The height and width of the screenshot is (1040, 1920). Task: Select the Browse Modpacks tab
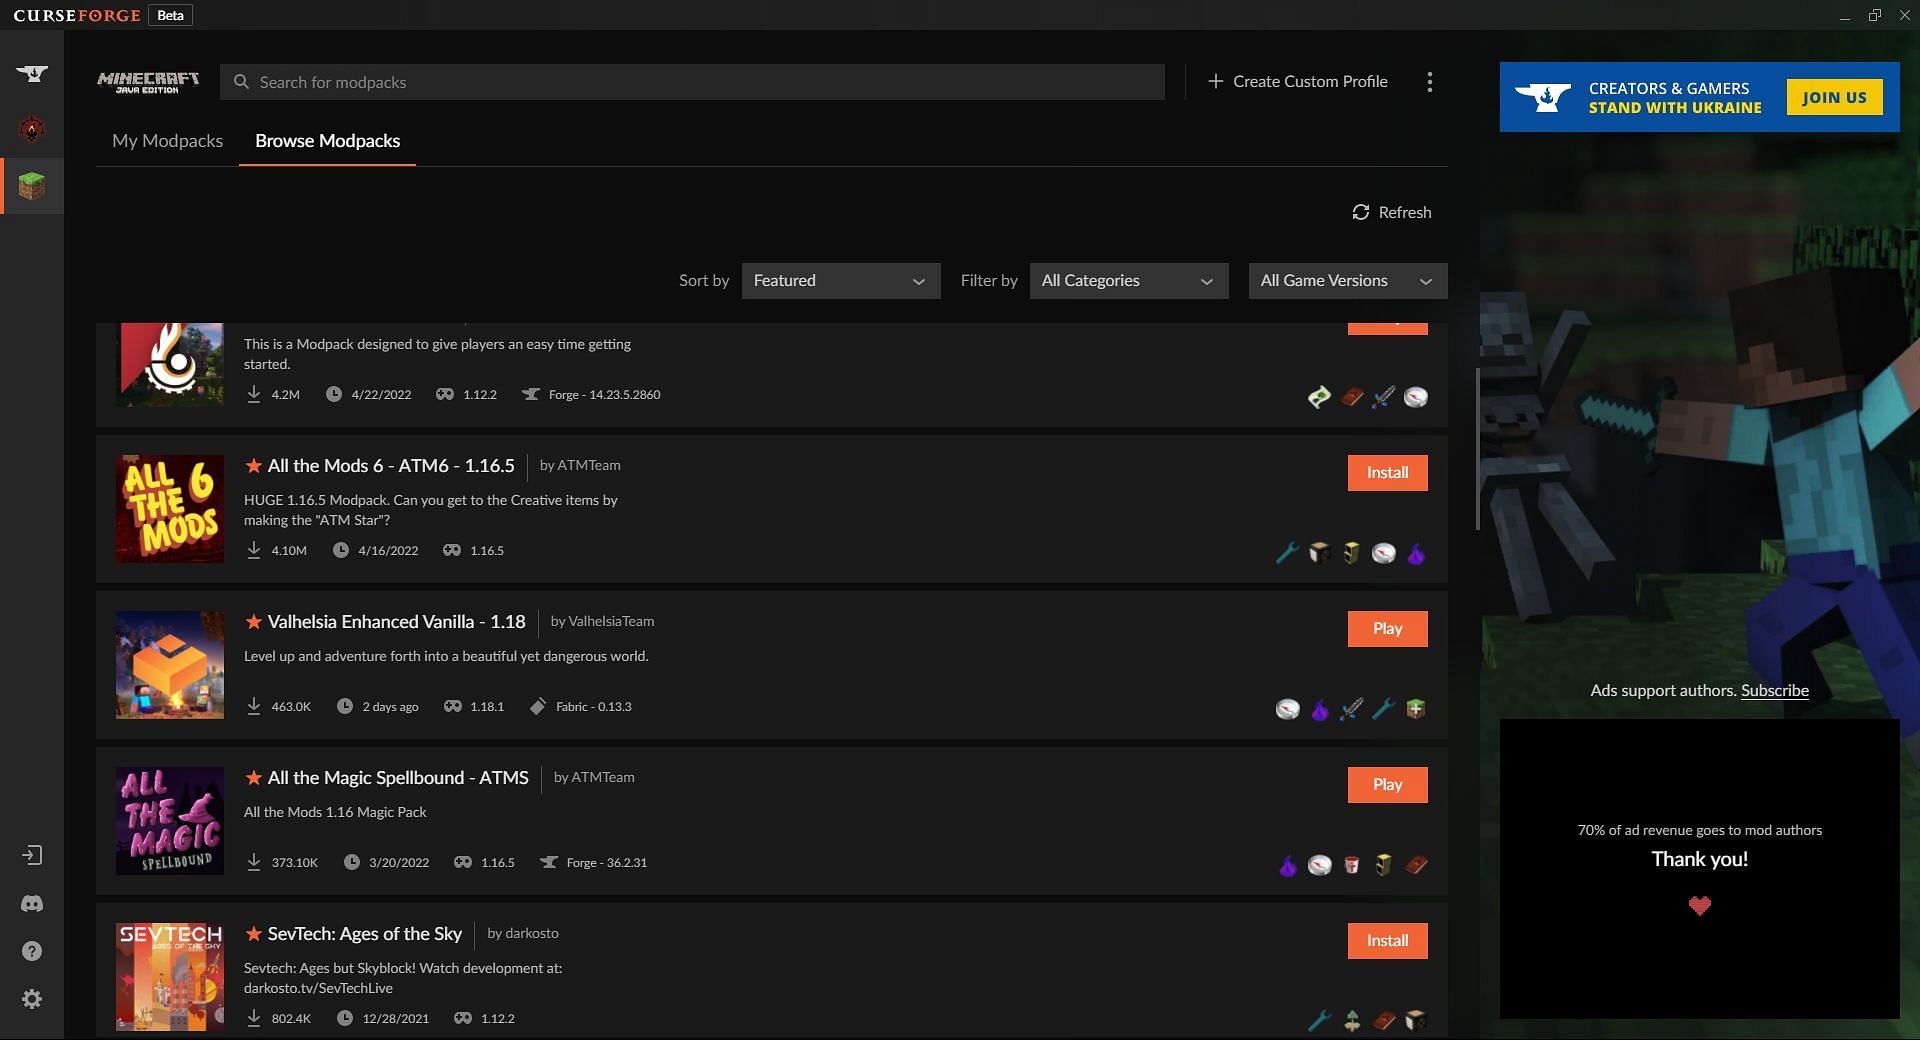click(327, 141)
